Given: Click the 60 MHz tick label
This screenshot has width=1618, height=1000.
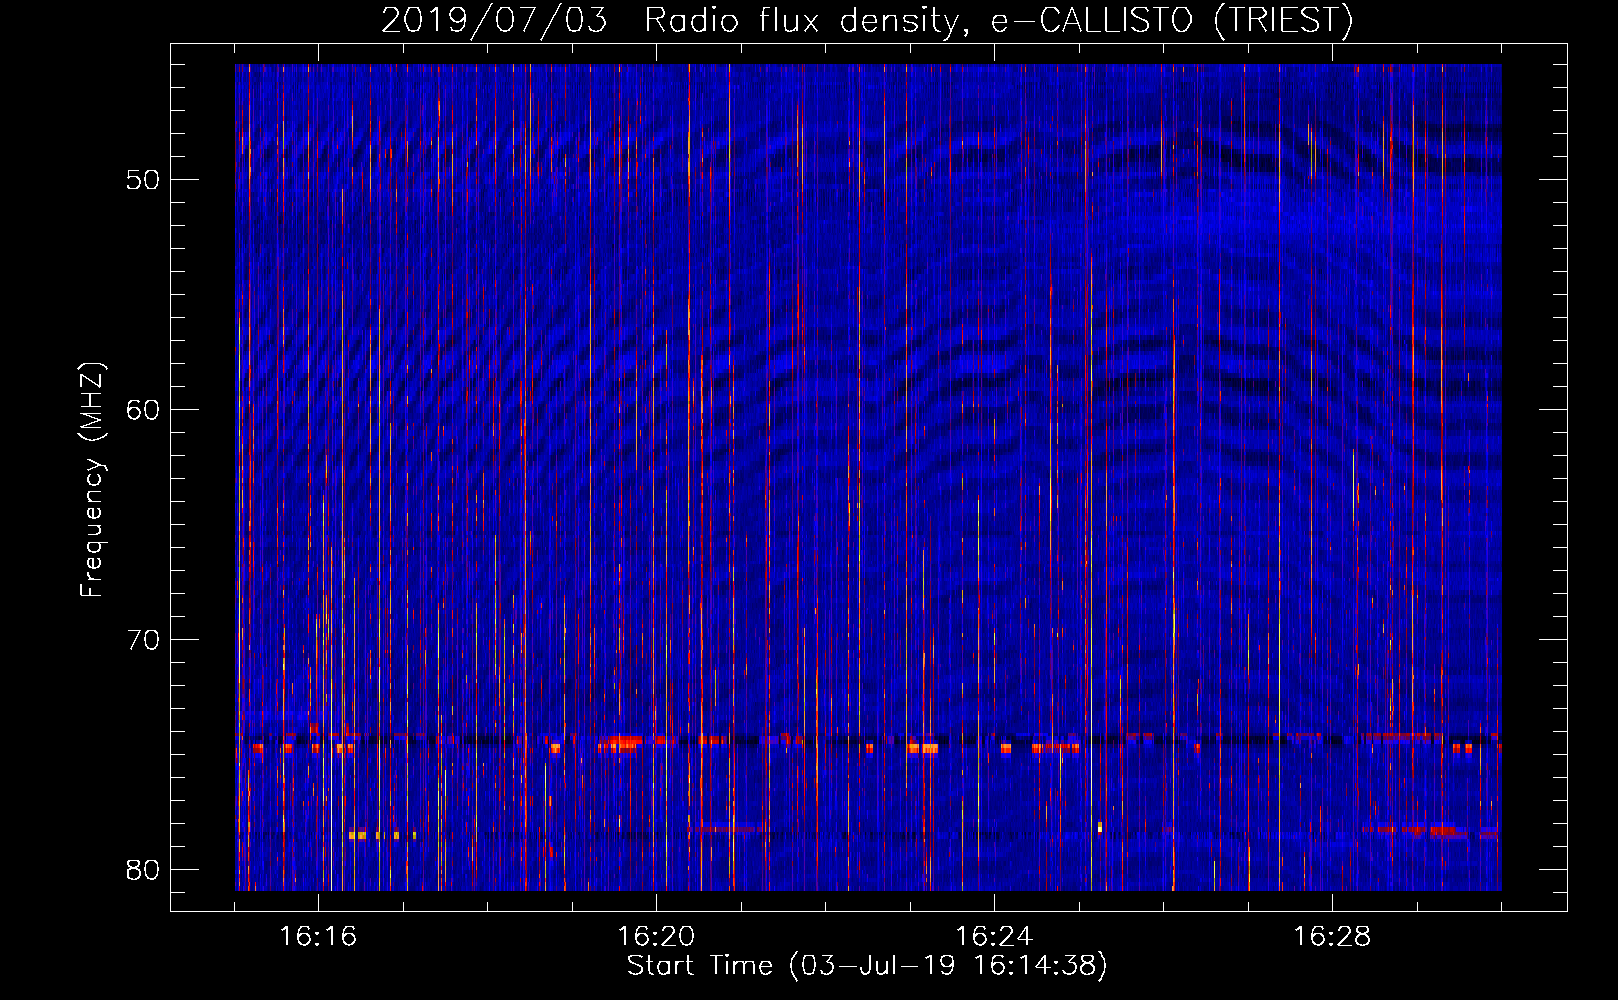Looking at the screenshot, I should click(x=143, y=410).
